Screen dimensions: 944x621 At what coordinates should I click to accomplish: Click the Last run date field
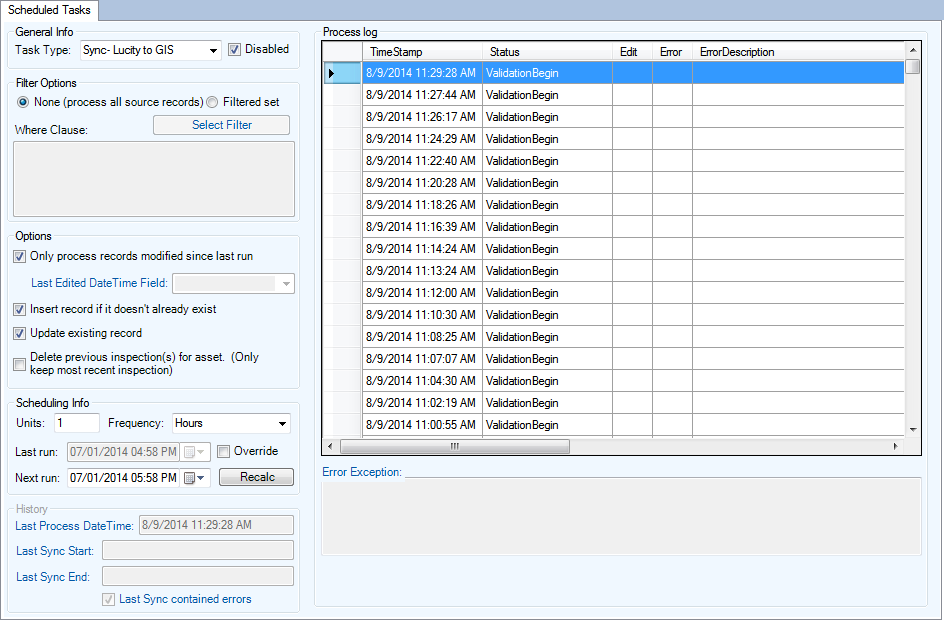click(x=123, y=452)
